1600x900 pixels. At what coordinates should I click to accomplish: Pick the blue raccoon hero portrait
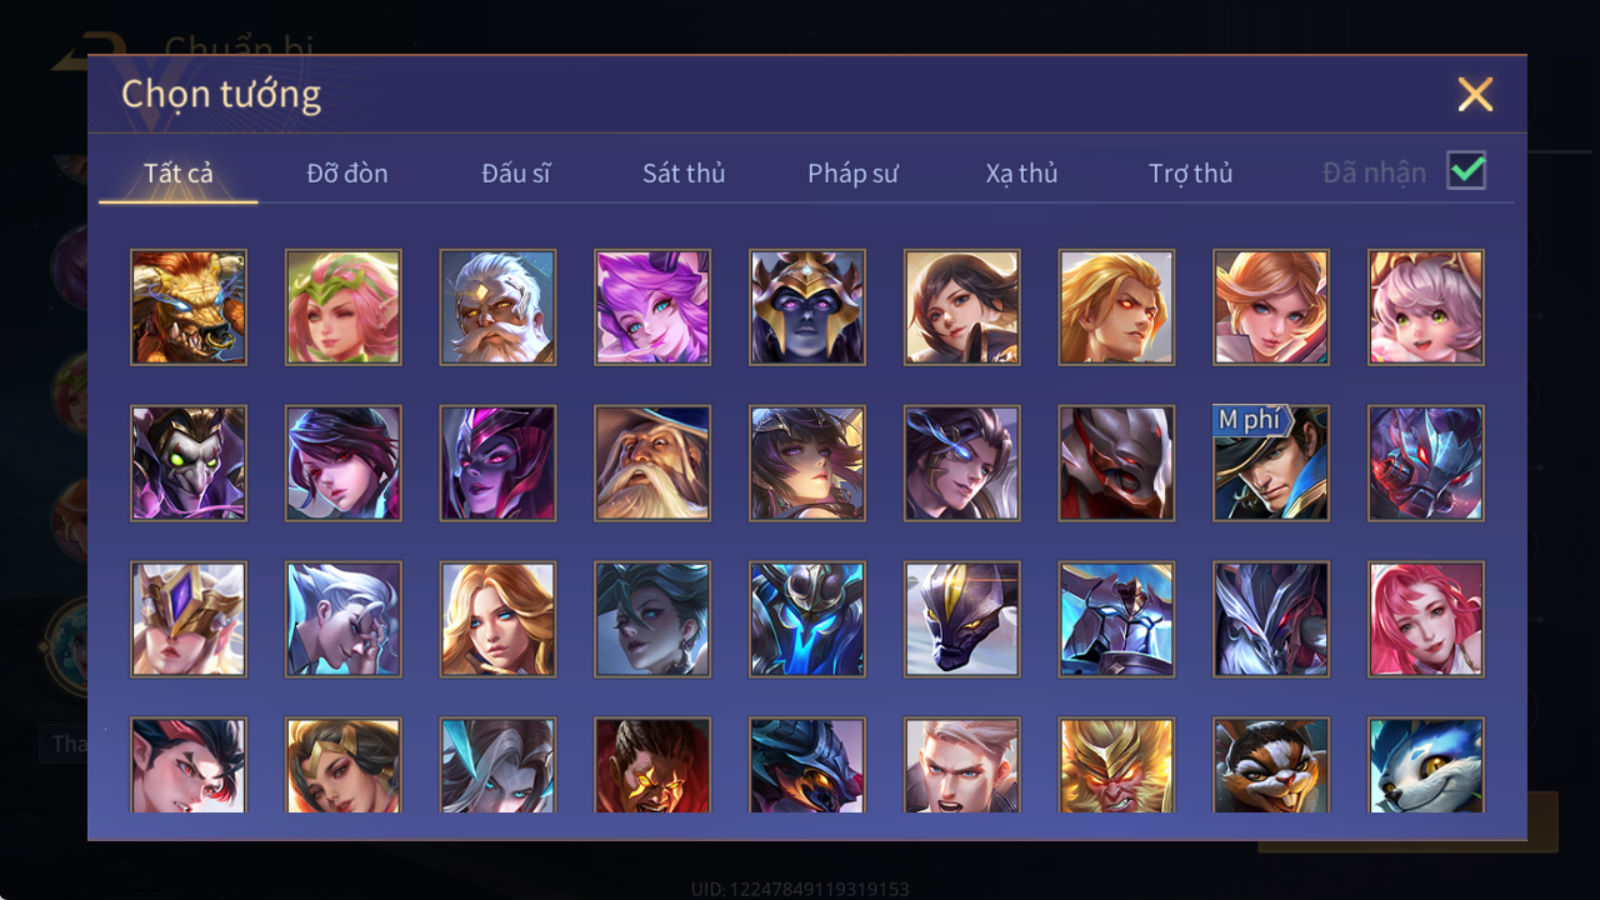[1426, 765]
